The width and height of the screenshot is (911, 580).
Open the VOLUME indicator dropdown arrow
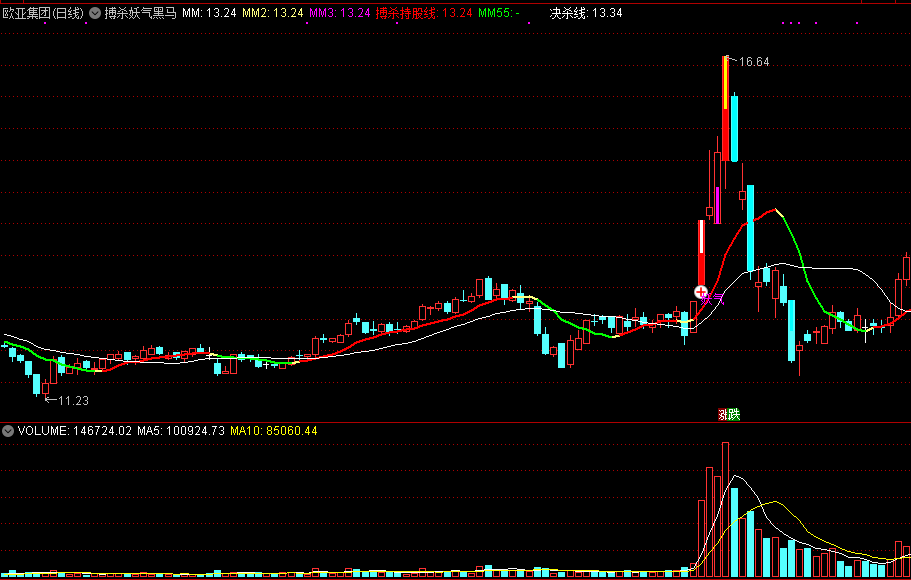(8, 431)
